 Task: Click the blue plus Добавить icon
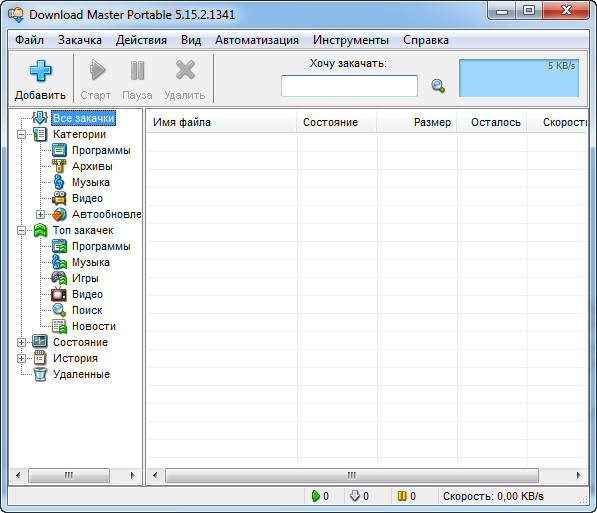40,70
